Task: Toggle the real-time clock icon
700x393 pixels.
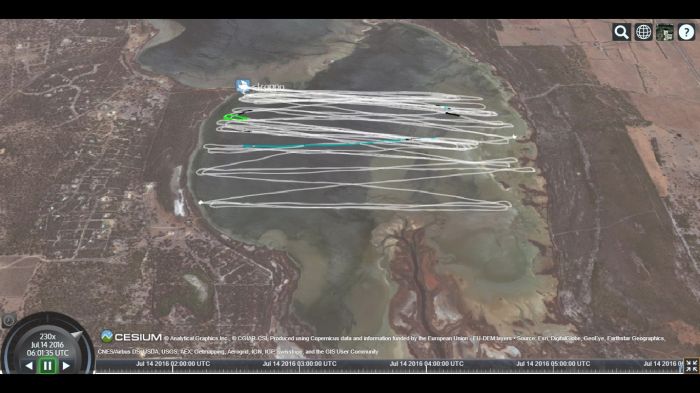Action: click(x=9, y=321)
